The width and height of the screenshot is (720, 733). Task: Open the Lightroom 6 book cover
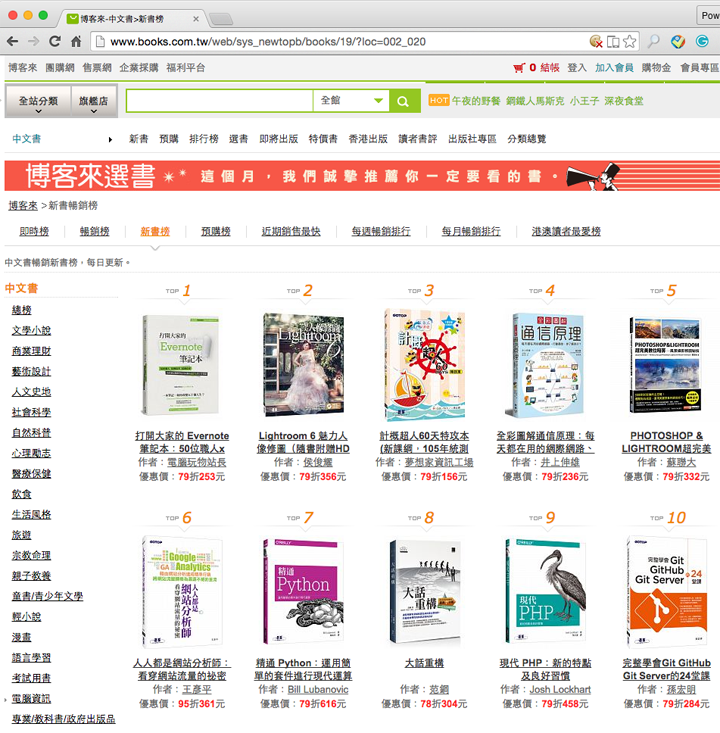pos(303,364)
